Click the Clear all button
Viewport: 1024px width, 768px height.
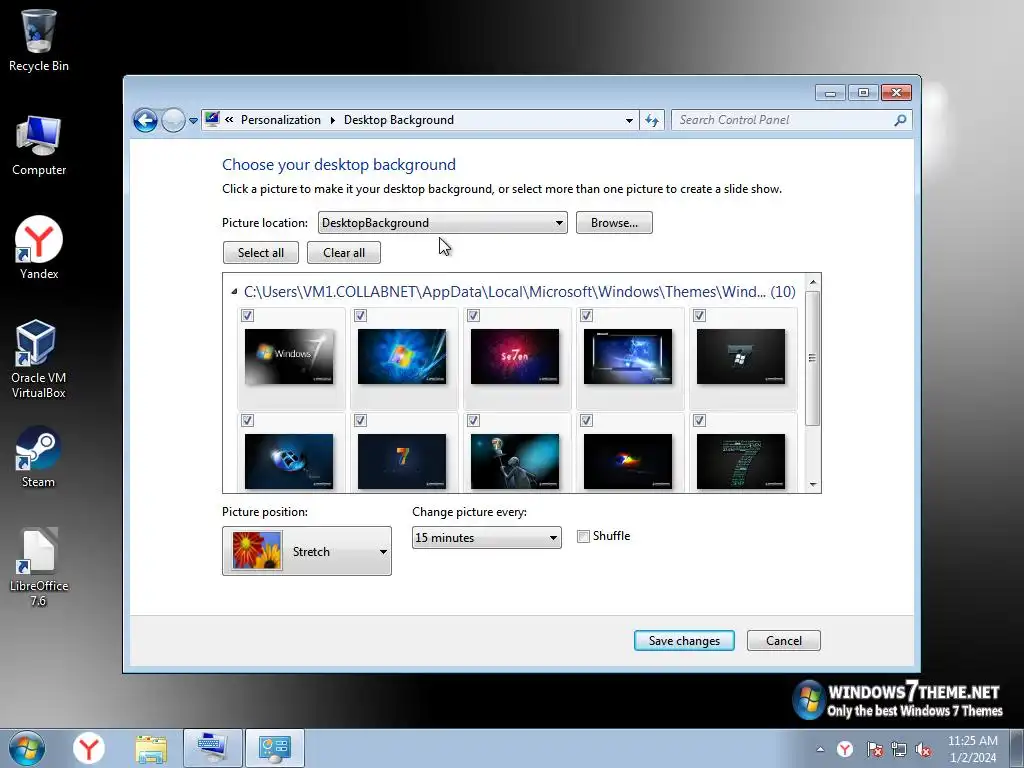(344, 253)
